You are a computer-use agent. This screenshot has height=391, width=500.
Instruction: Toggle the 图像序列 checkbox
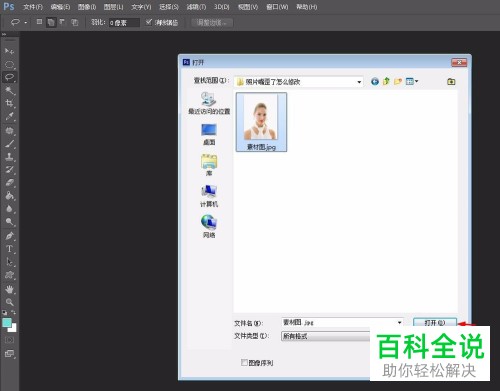(244, 362)
